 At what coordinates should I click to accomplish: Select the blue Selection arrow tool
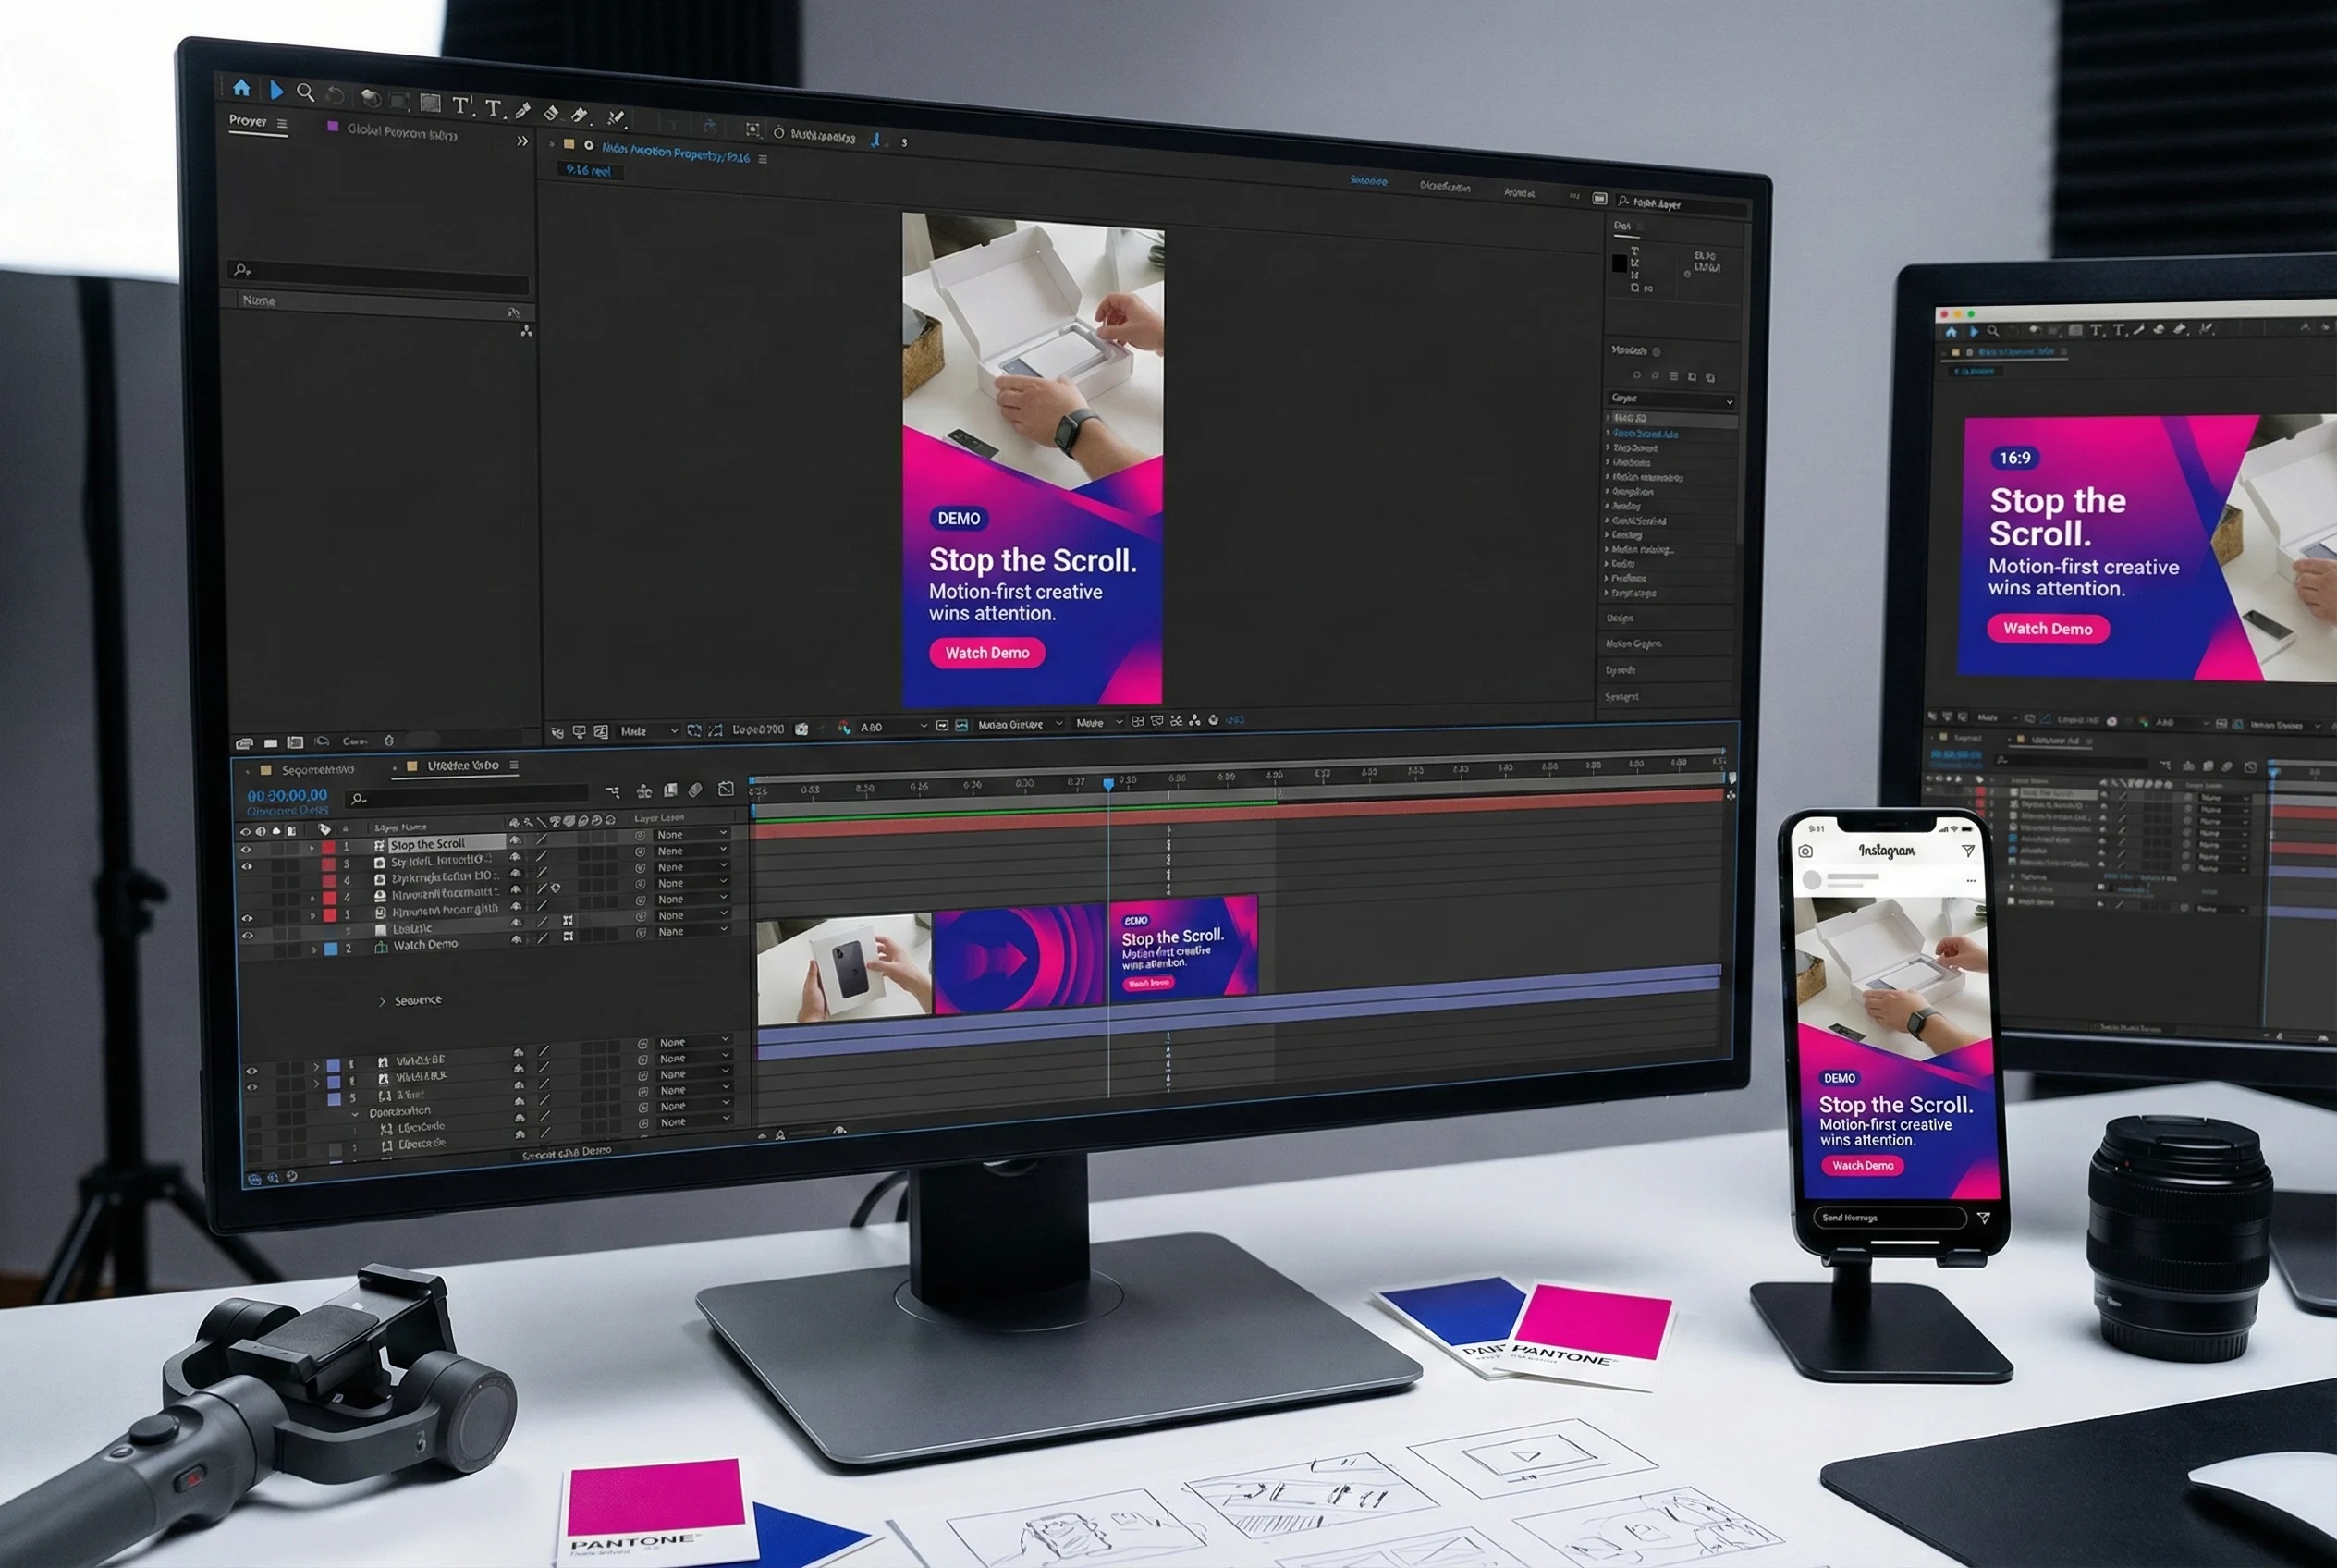coord(276,90)
